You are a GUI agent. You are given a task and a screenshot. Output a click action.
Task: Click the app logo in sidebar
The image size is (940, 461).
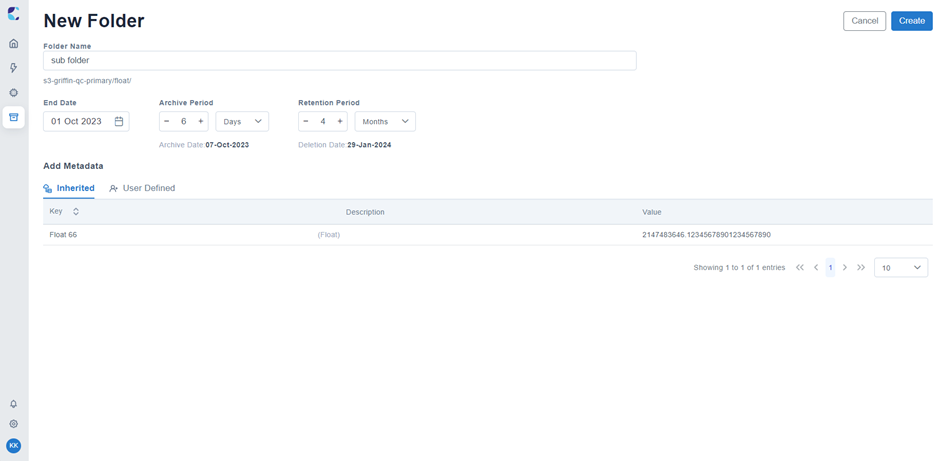coord(13,14)
